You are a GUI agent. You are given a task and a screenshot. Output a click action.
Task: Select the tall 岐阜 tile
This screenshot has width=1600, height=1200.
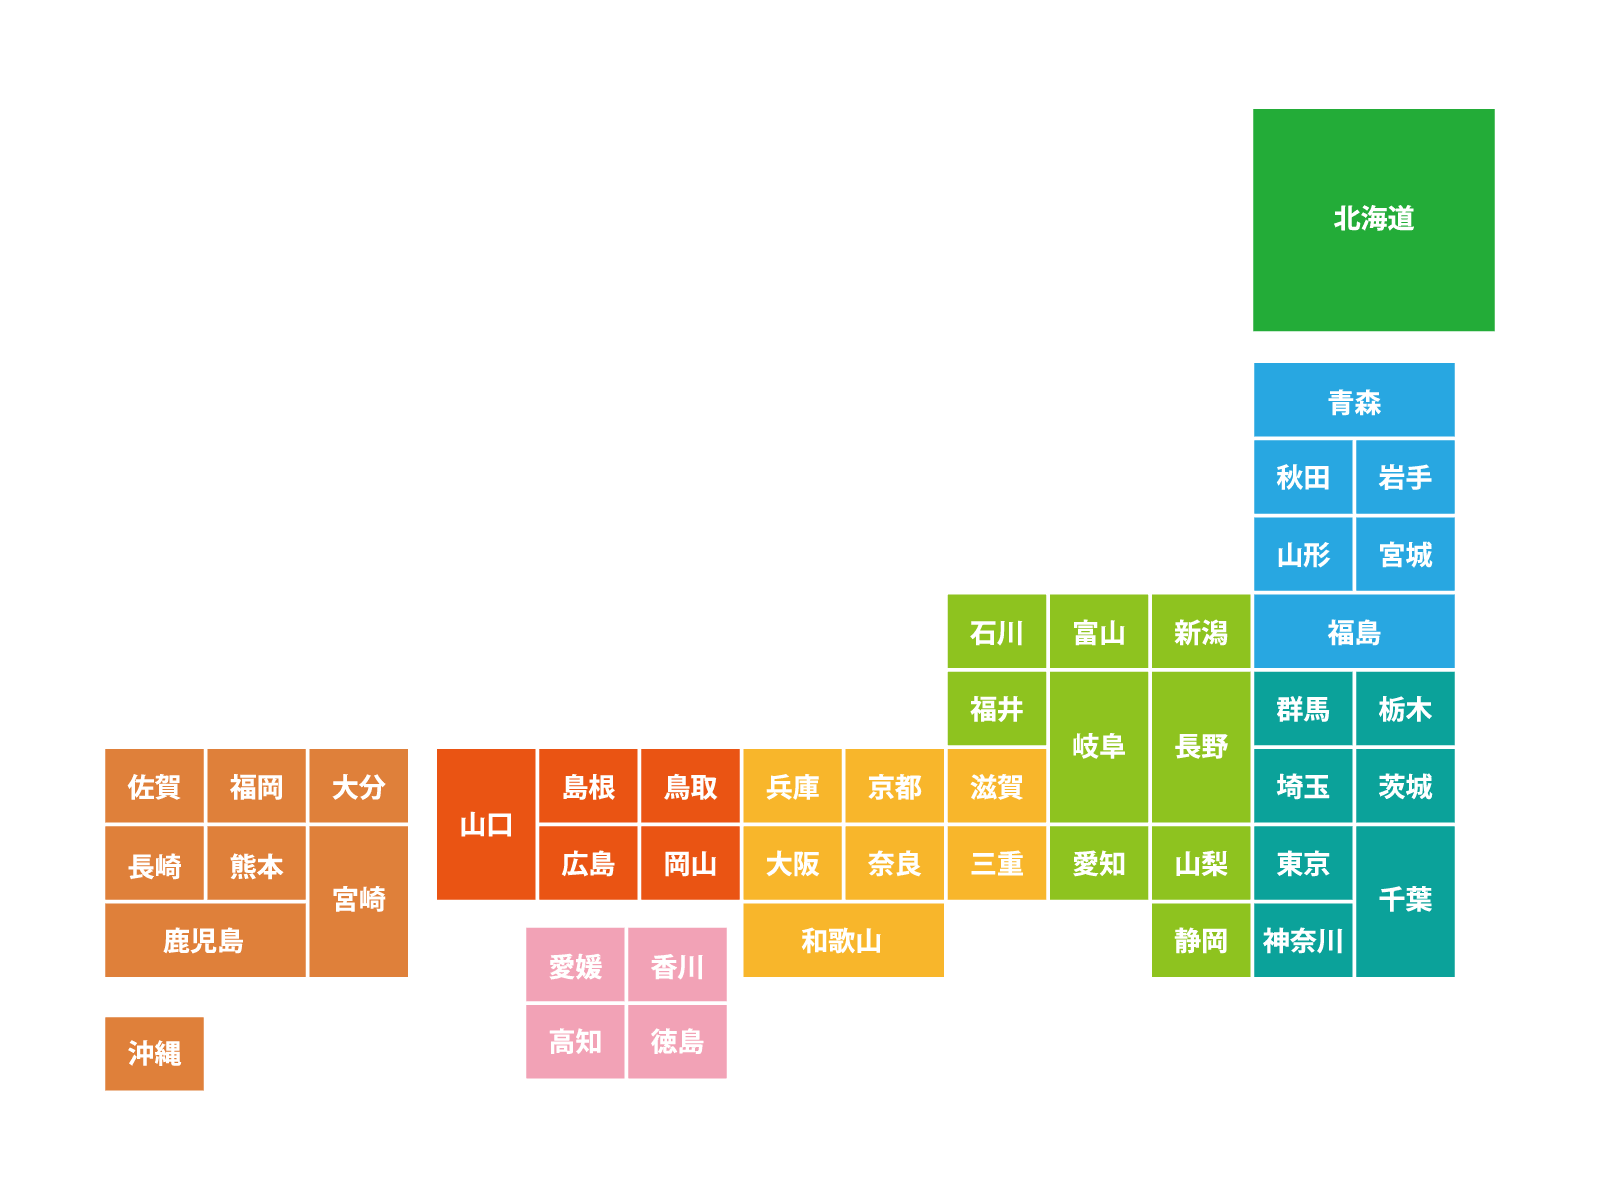click(1099, 747)
